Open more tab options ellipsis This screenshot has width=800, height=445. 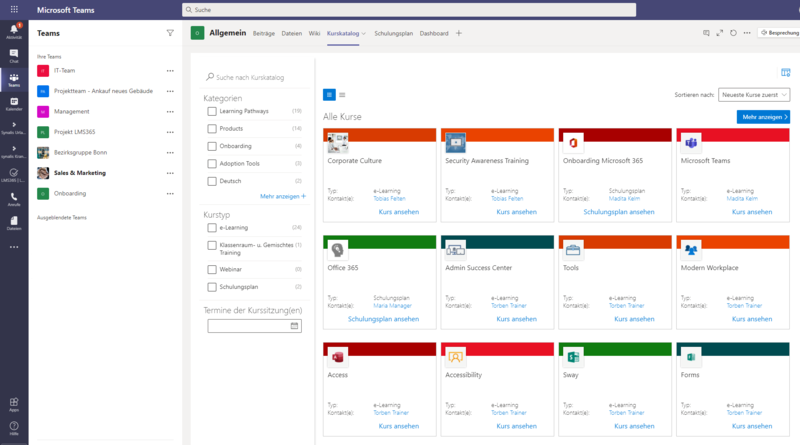click(747, 33)
